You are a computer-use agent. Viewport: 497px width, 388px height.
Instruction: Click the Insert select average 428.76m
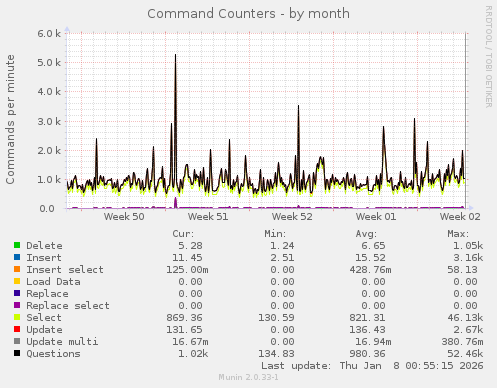(370, 270)
